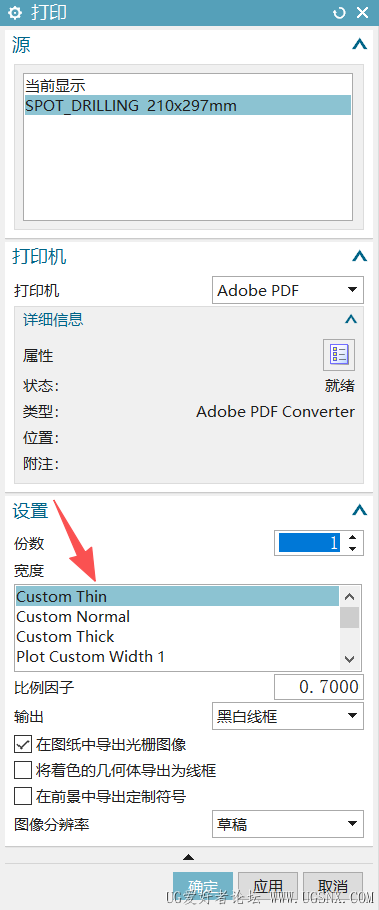Click the reset dialog icon in title bar
The height and width of the screenshot is (910, 379).
tap(340, 12)
